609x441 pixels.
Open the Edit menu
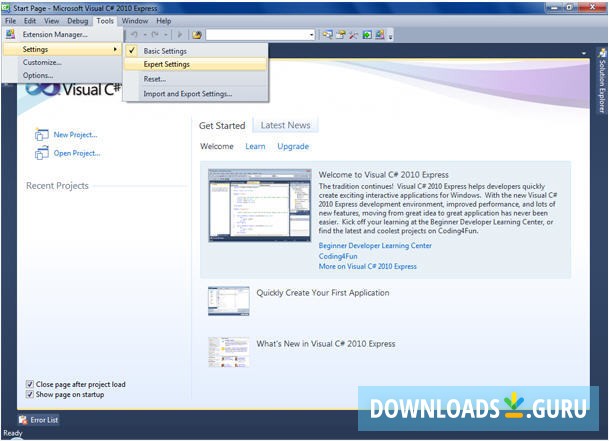click(30, 21)
